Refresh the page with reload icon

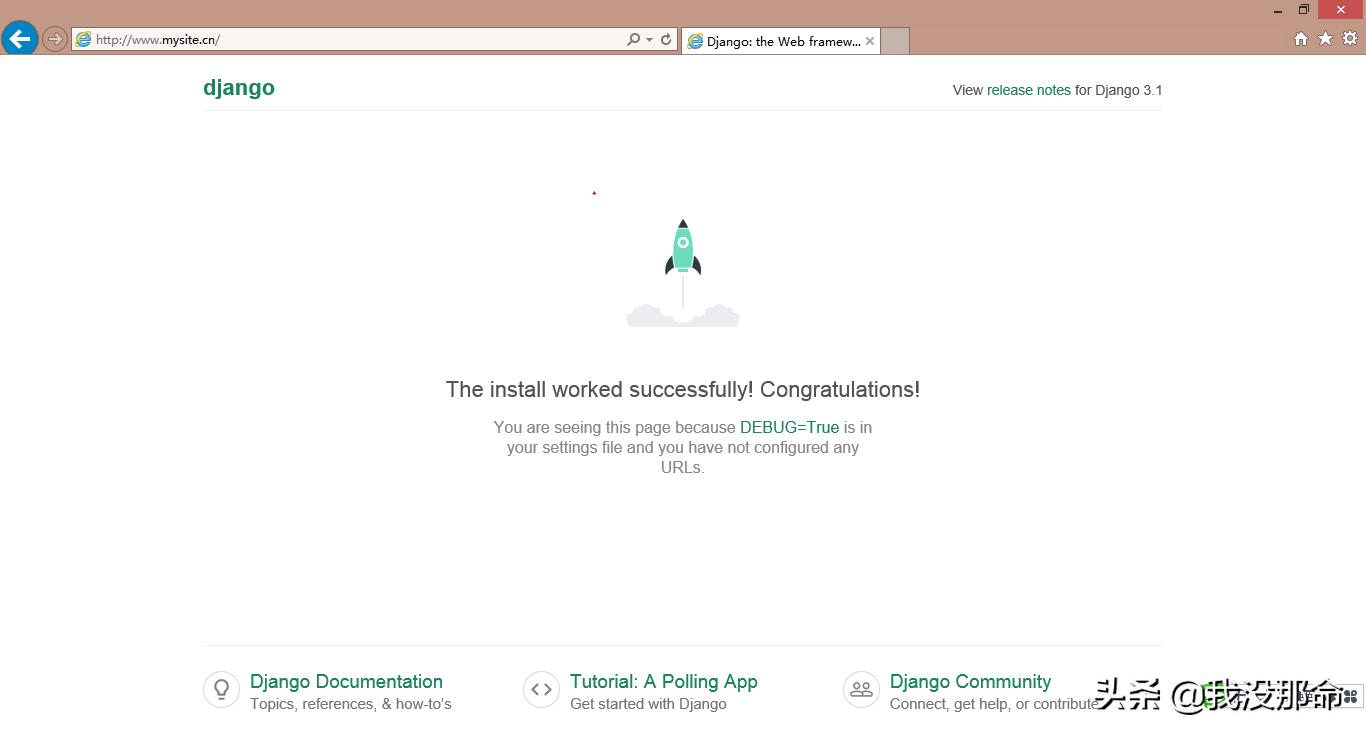click(x=666, y=40)
